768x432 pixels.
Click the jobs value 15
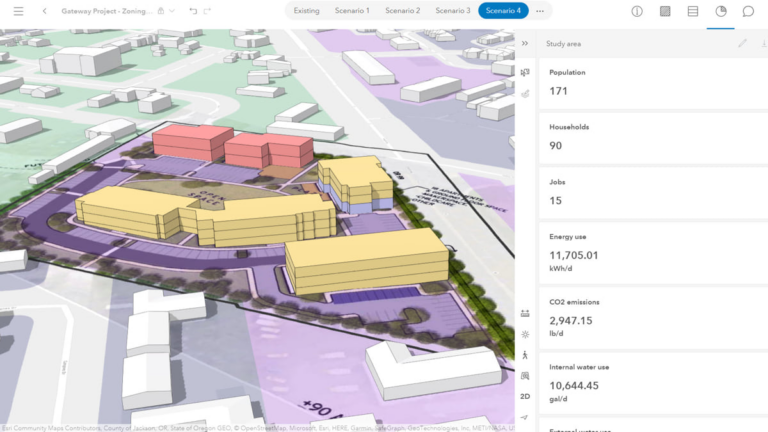tap(555, 201)
